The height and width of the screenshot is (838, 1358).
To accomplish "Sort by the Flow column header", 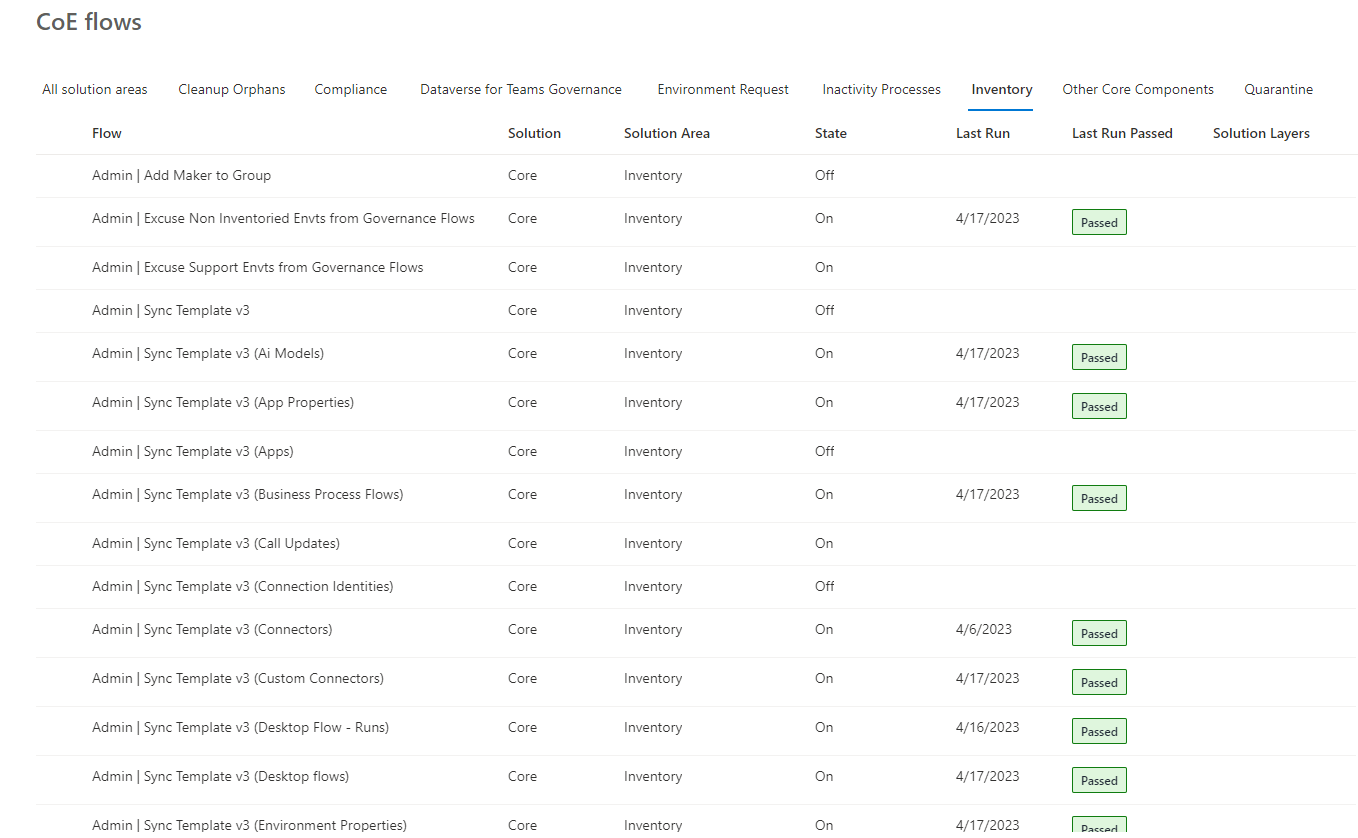I will [x=106, y=133].
